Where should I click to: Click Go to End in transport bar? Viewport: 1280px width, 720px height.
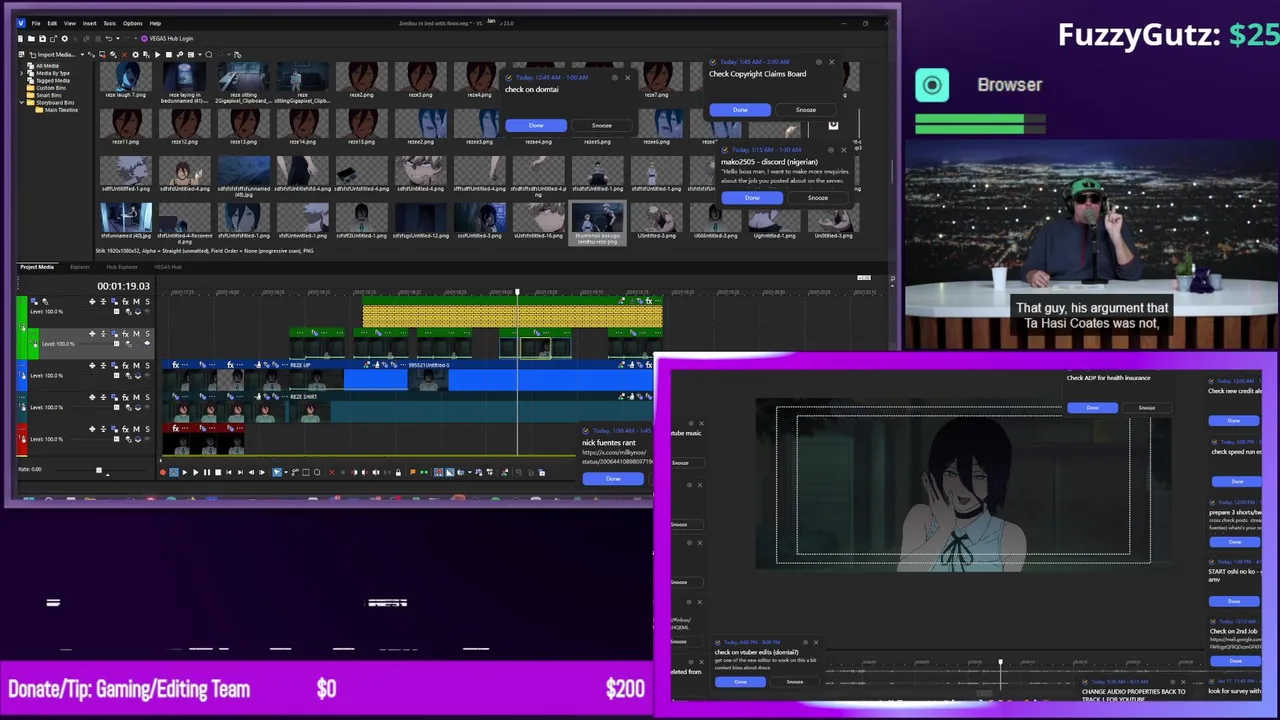pyautogui.click(x=240, y=472)
